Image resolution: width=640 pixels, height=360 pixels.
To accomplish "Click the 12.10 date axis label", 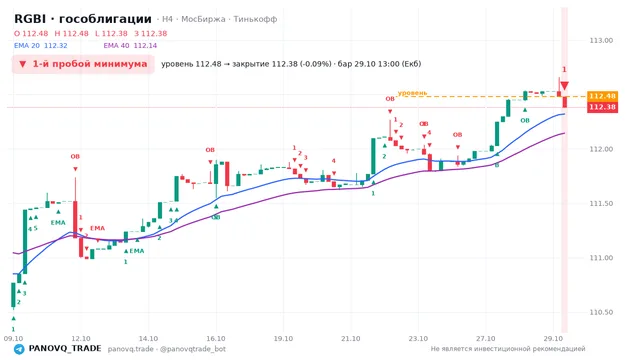I will tap(81, 338).
